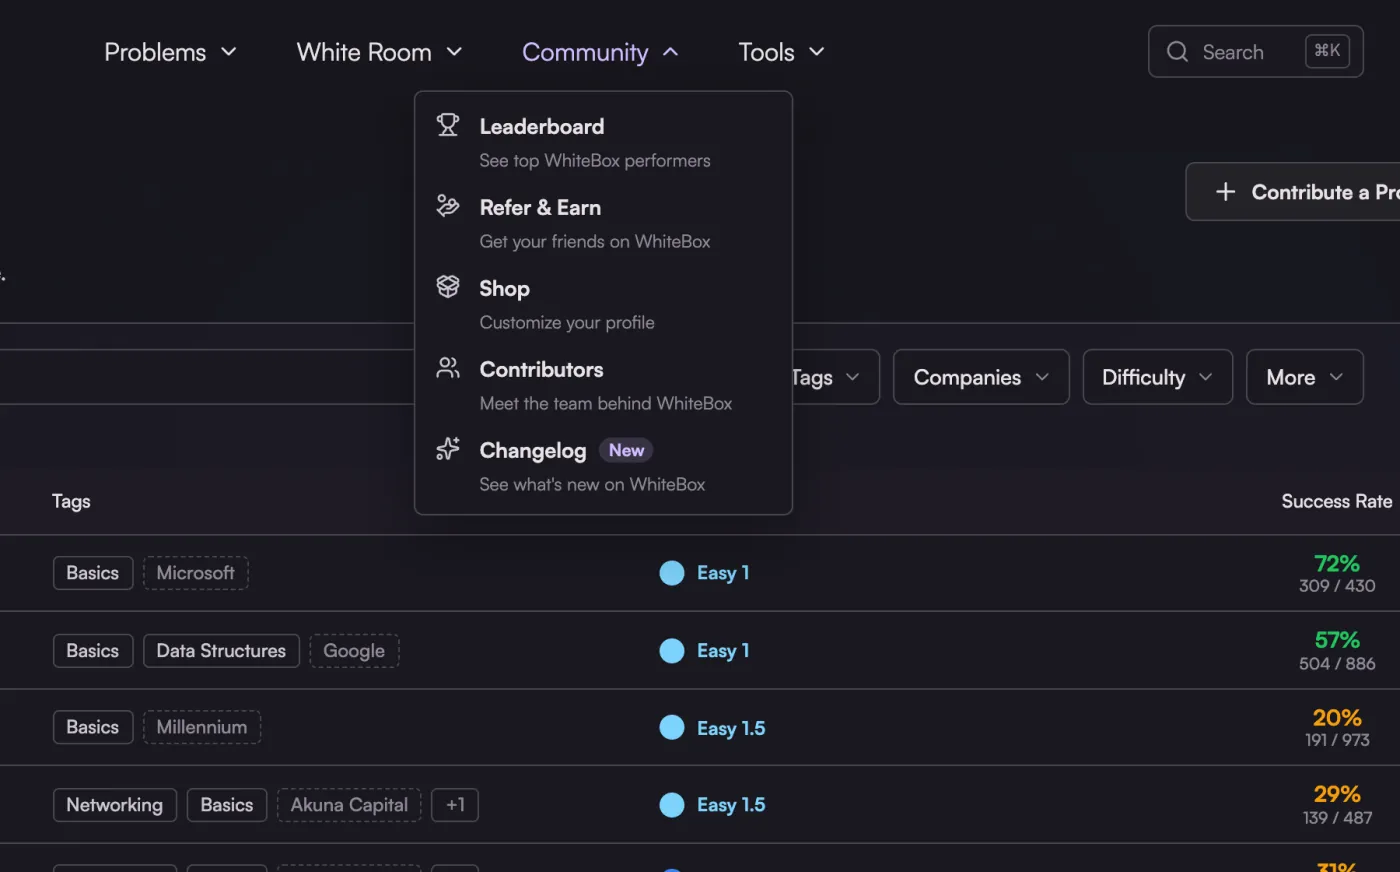
Task: Expand the Problems nav dropdown
Action: (170, 52)
